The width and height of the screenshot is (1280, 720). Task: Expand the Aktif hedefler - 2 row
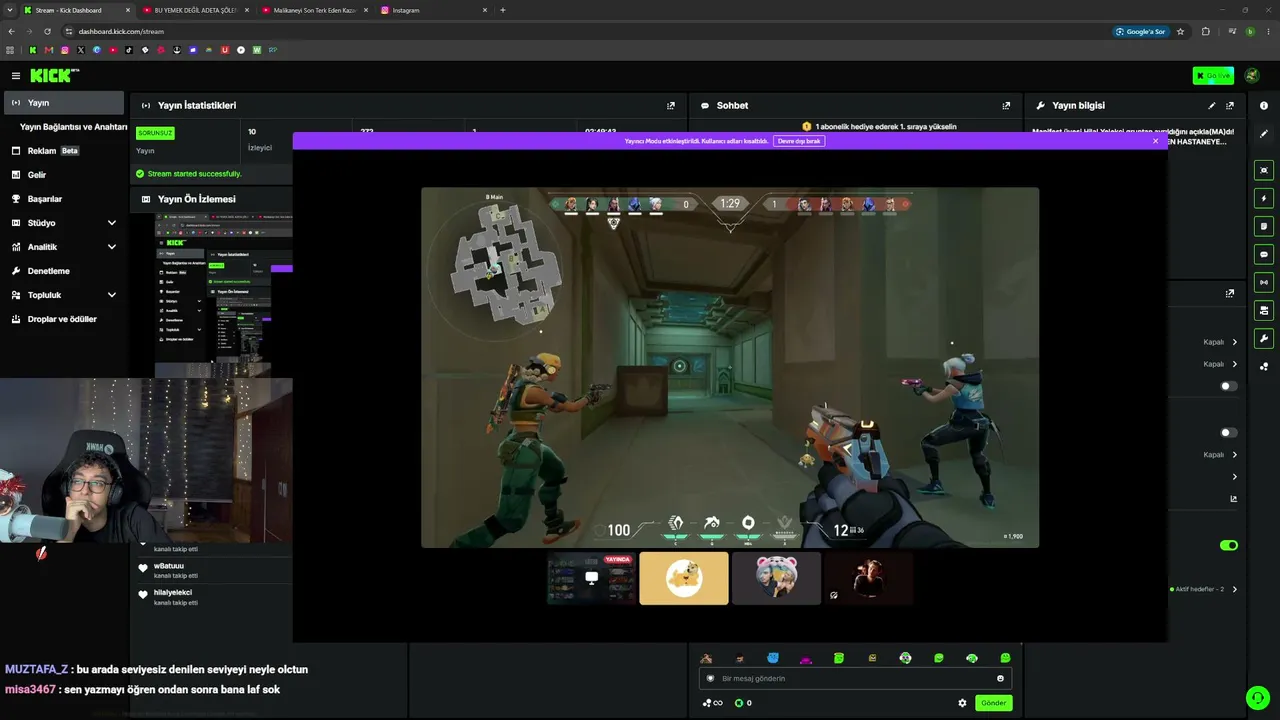(x=1204, y=589)
